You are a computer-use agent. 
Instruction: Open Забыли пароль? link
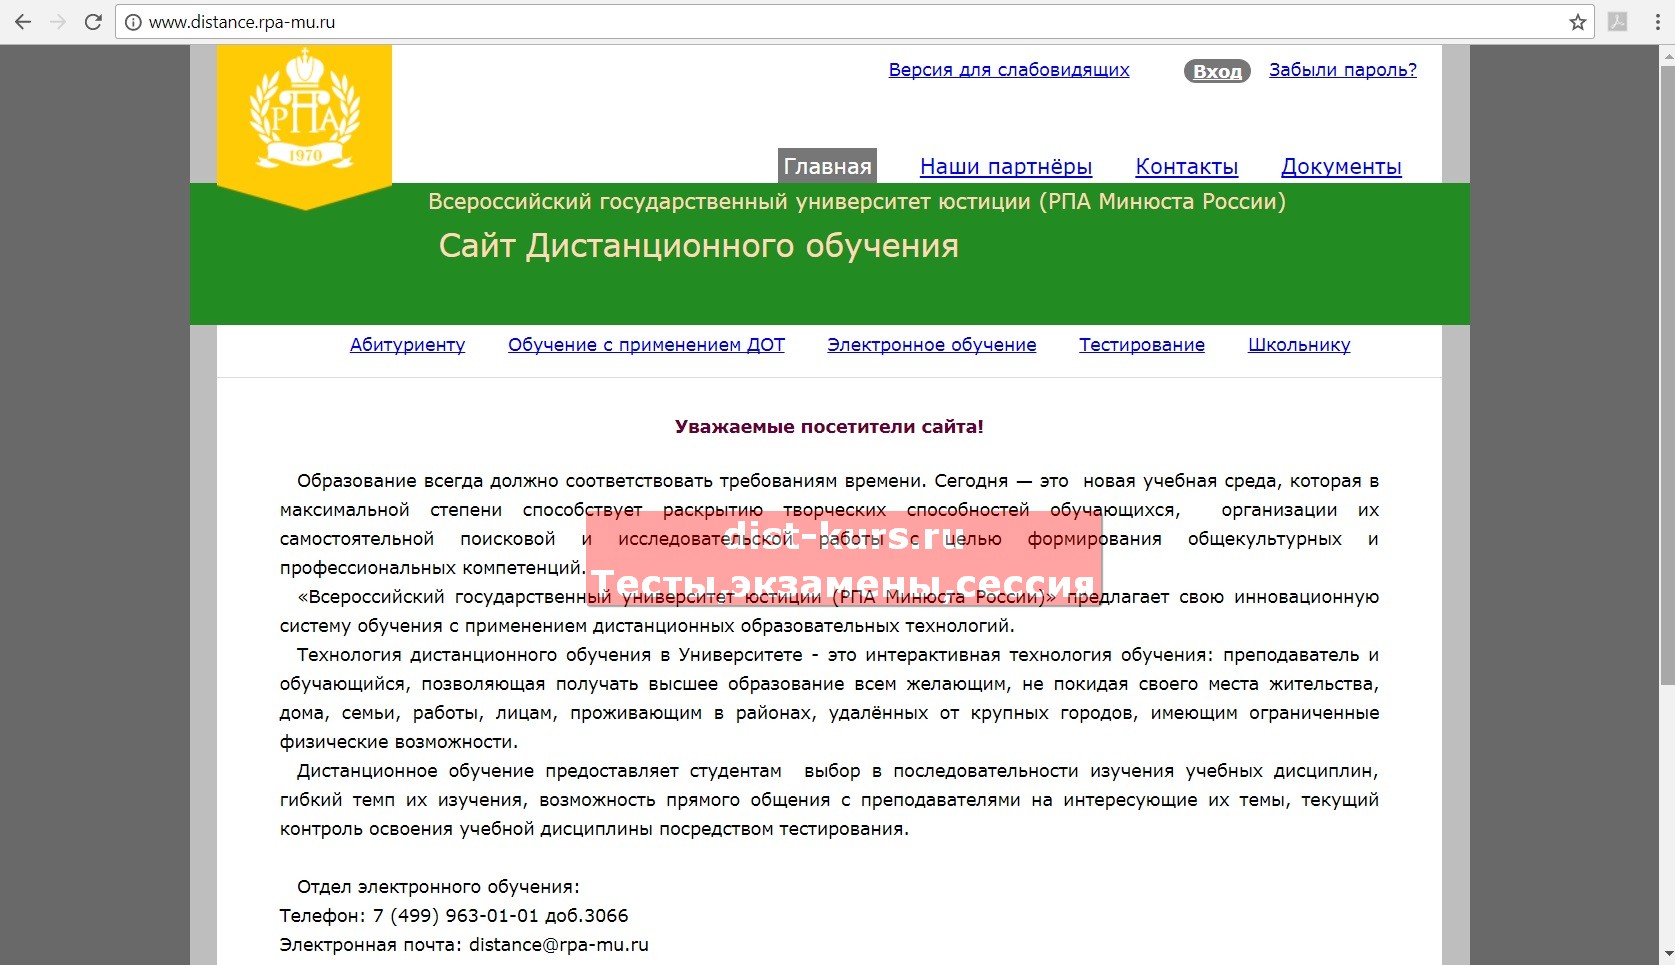tap(1343, 70)
